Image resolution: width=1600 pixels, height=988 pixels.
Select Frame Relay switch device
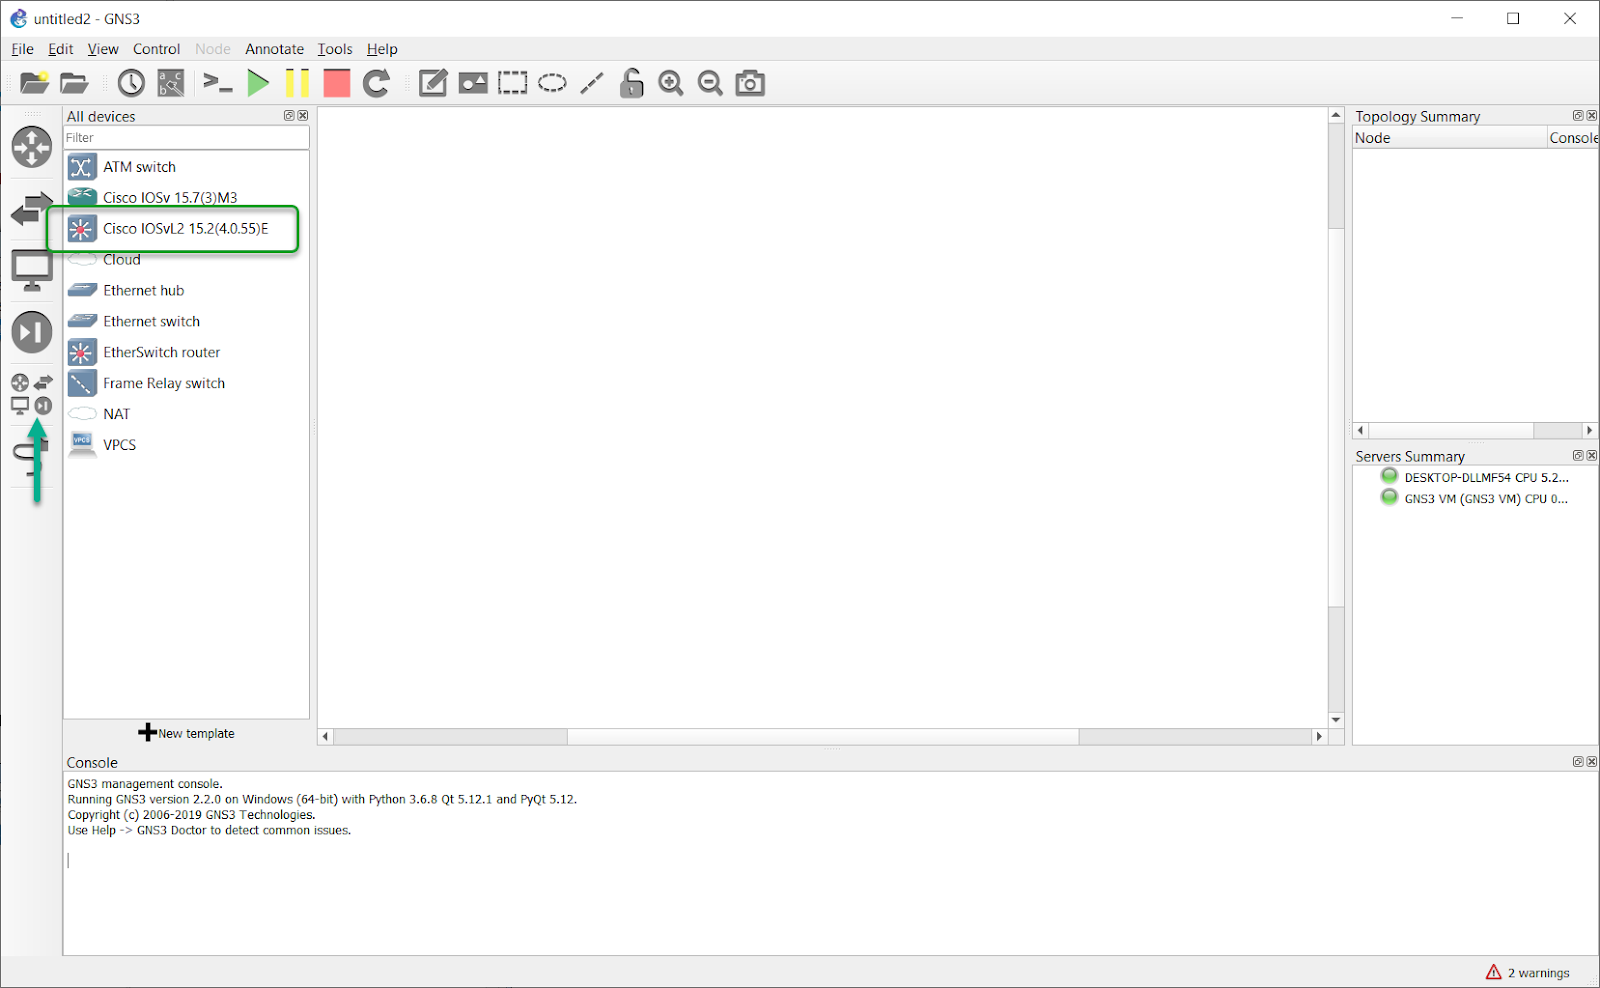[x=187, y=384]
